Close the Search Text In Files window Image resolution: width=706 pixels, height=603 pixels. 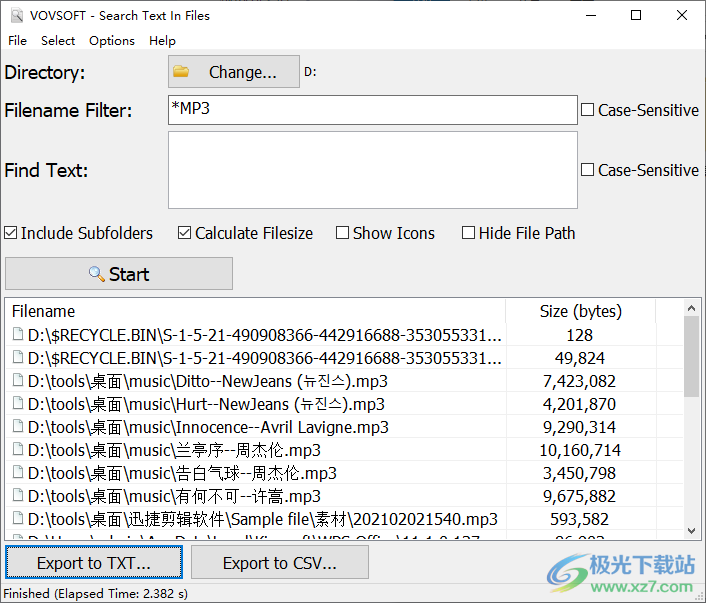coord(682,16)
